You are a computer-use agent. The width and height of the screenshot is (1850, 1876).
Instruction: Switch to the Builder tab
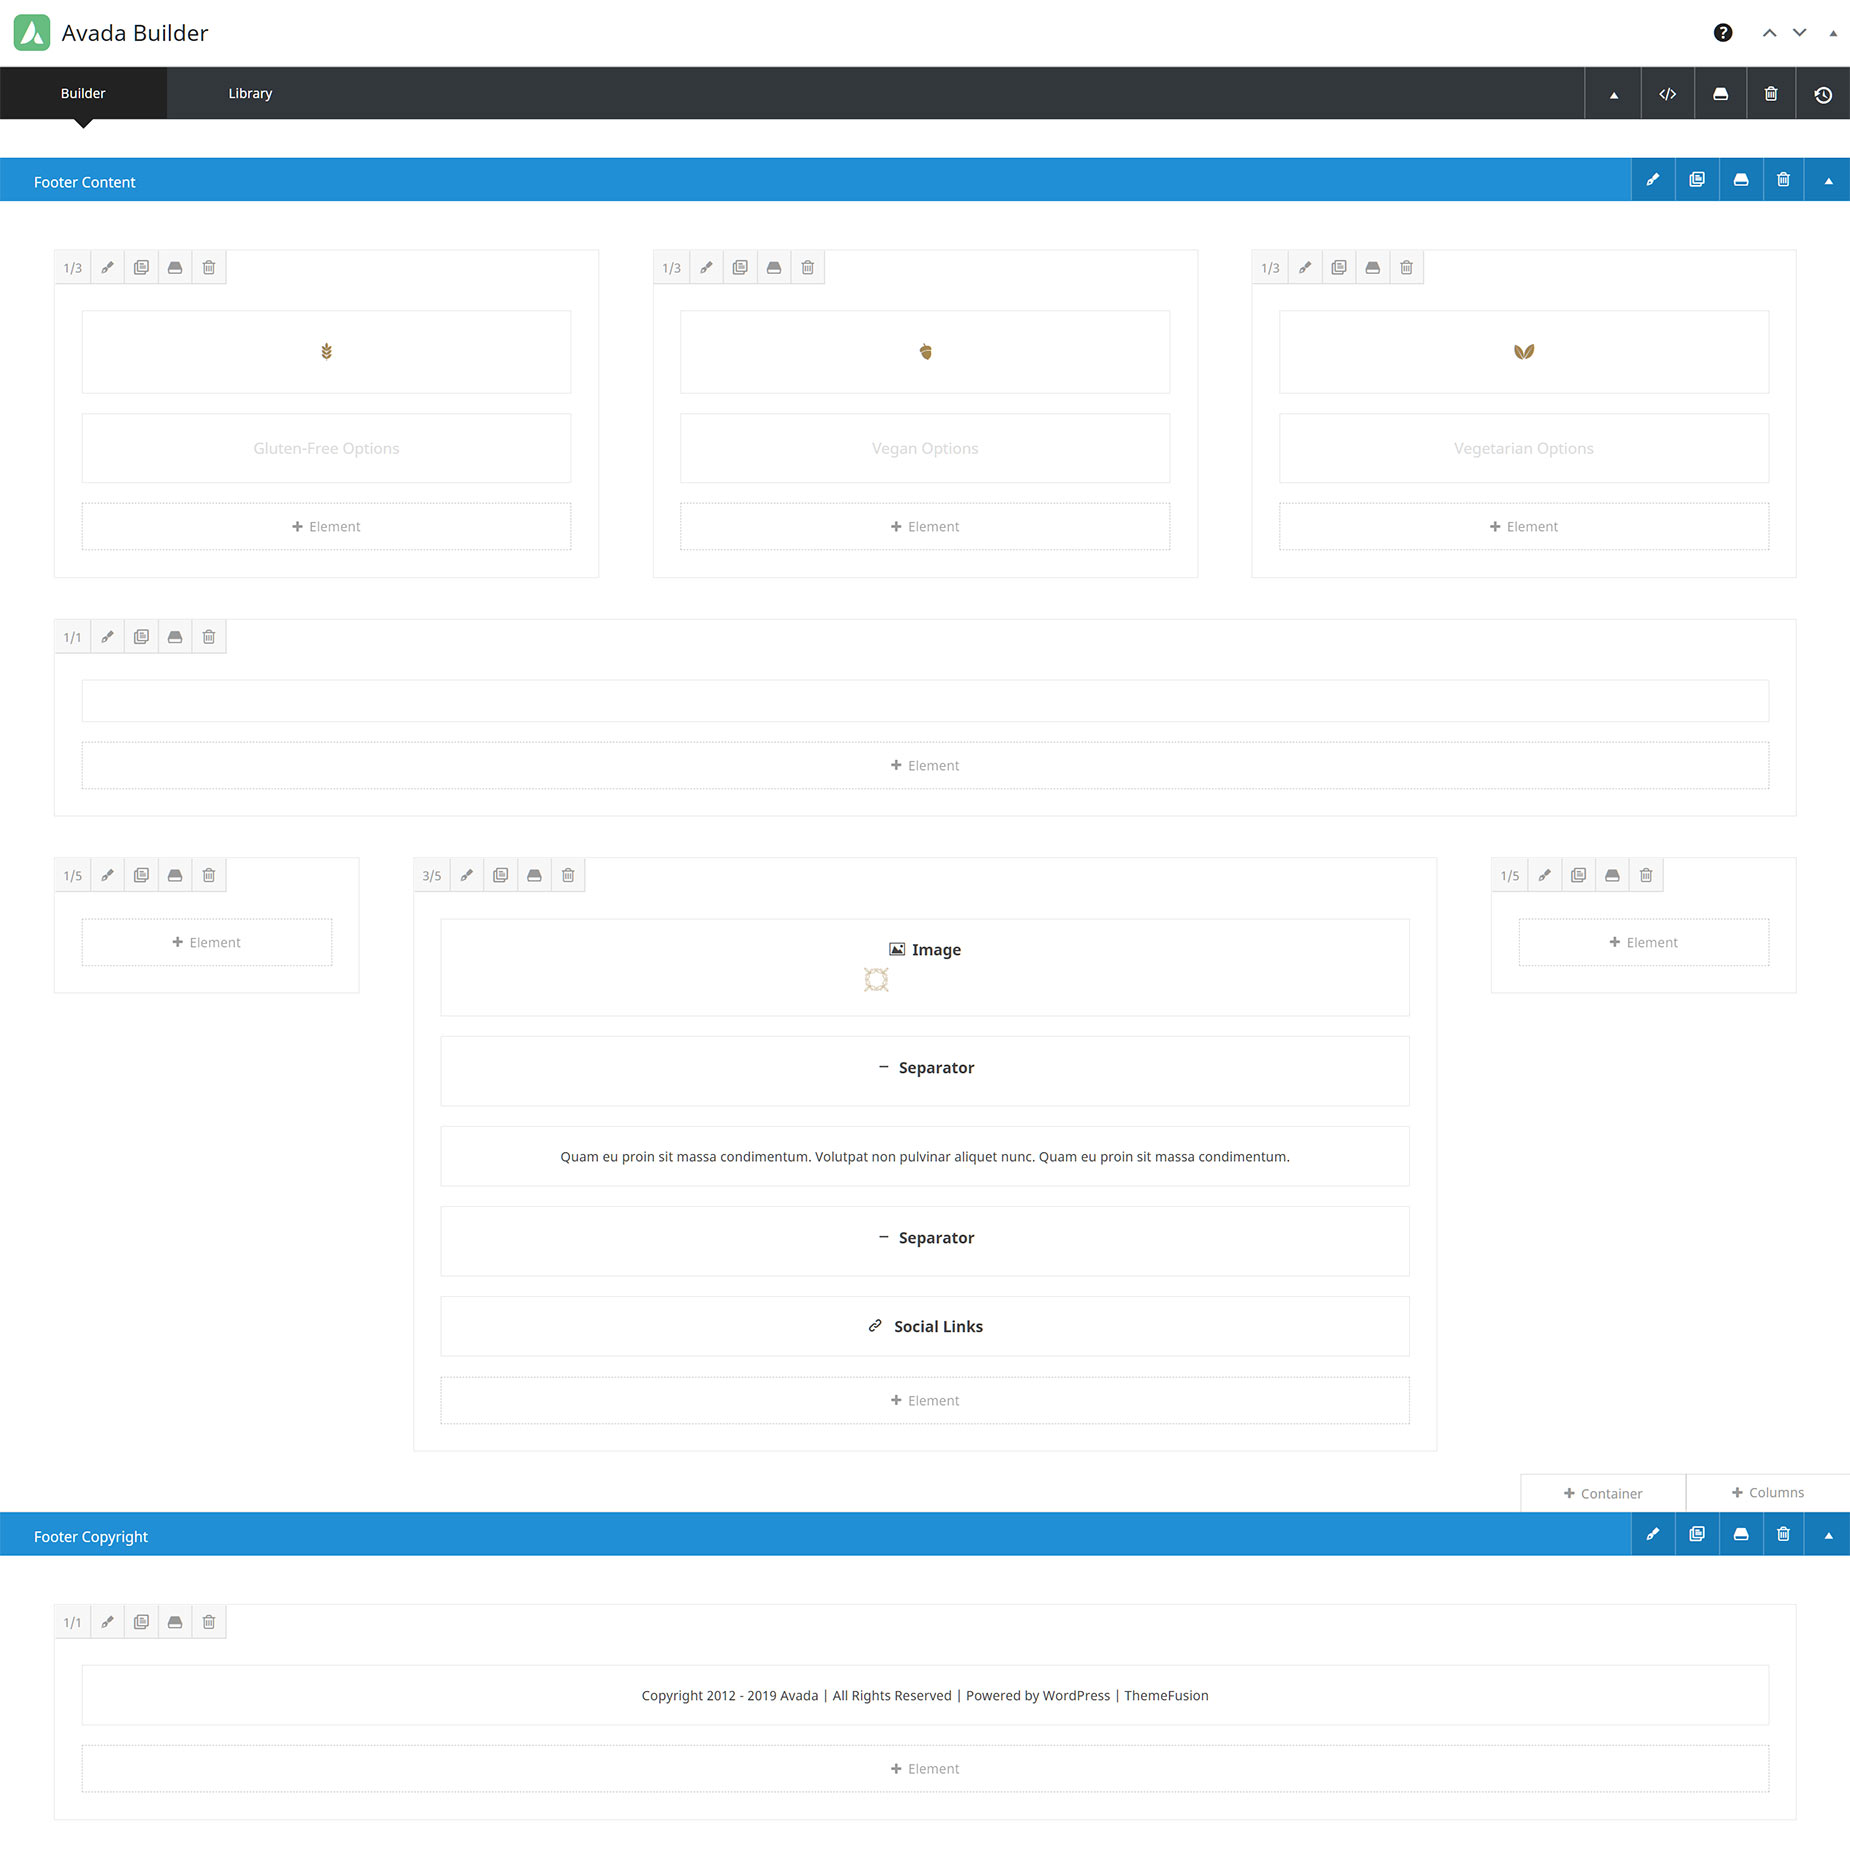click(83, 93)
